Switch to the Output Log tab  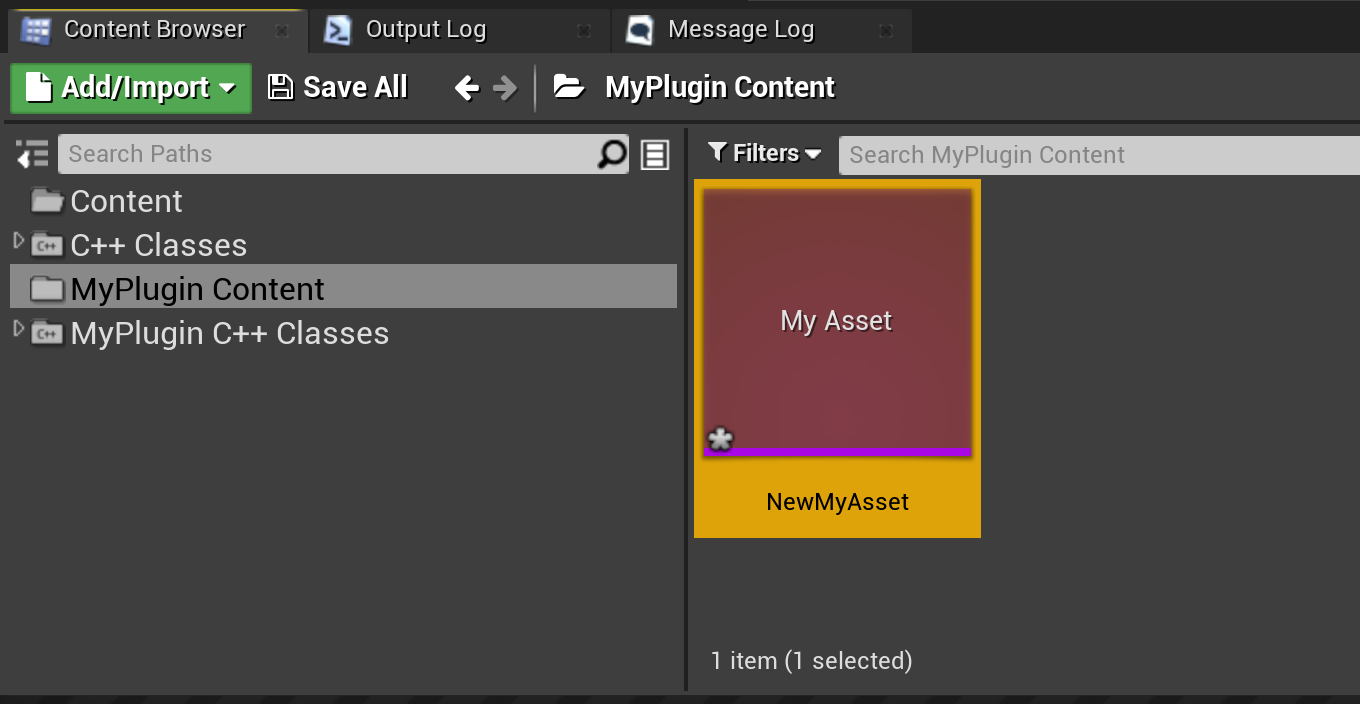pyautogui.click(x=425, y=30)
